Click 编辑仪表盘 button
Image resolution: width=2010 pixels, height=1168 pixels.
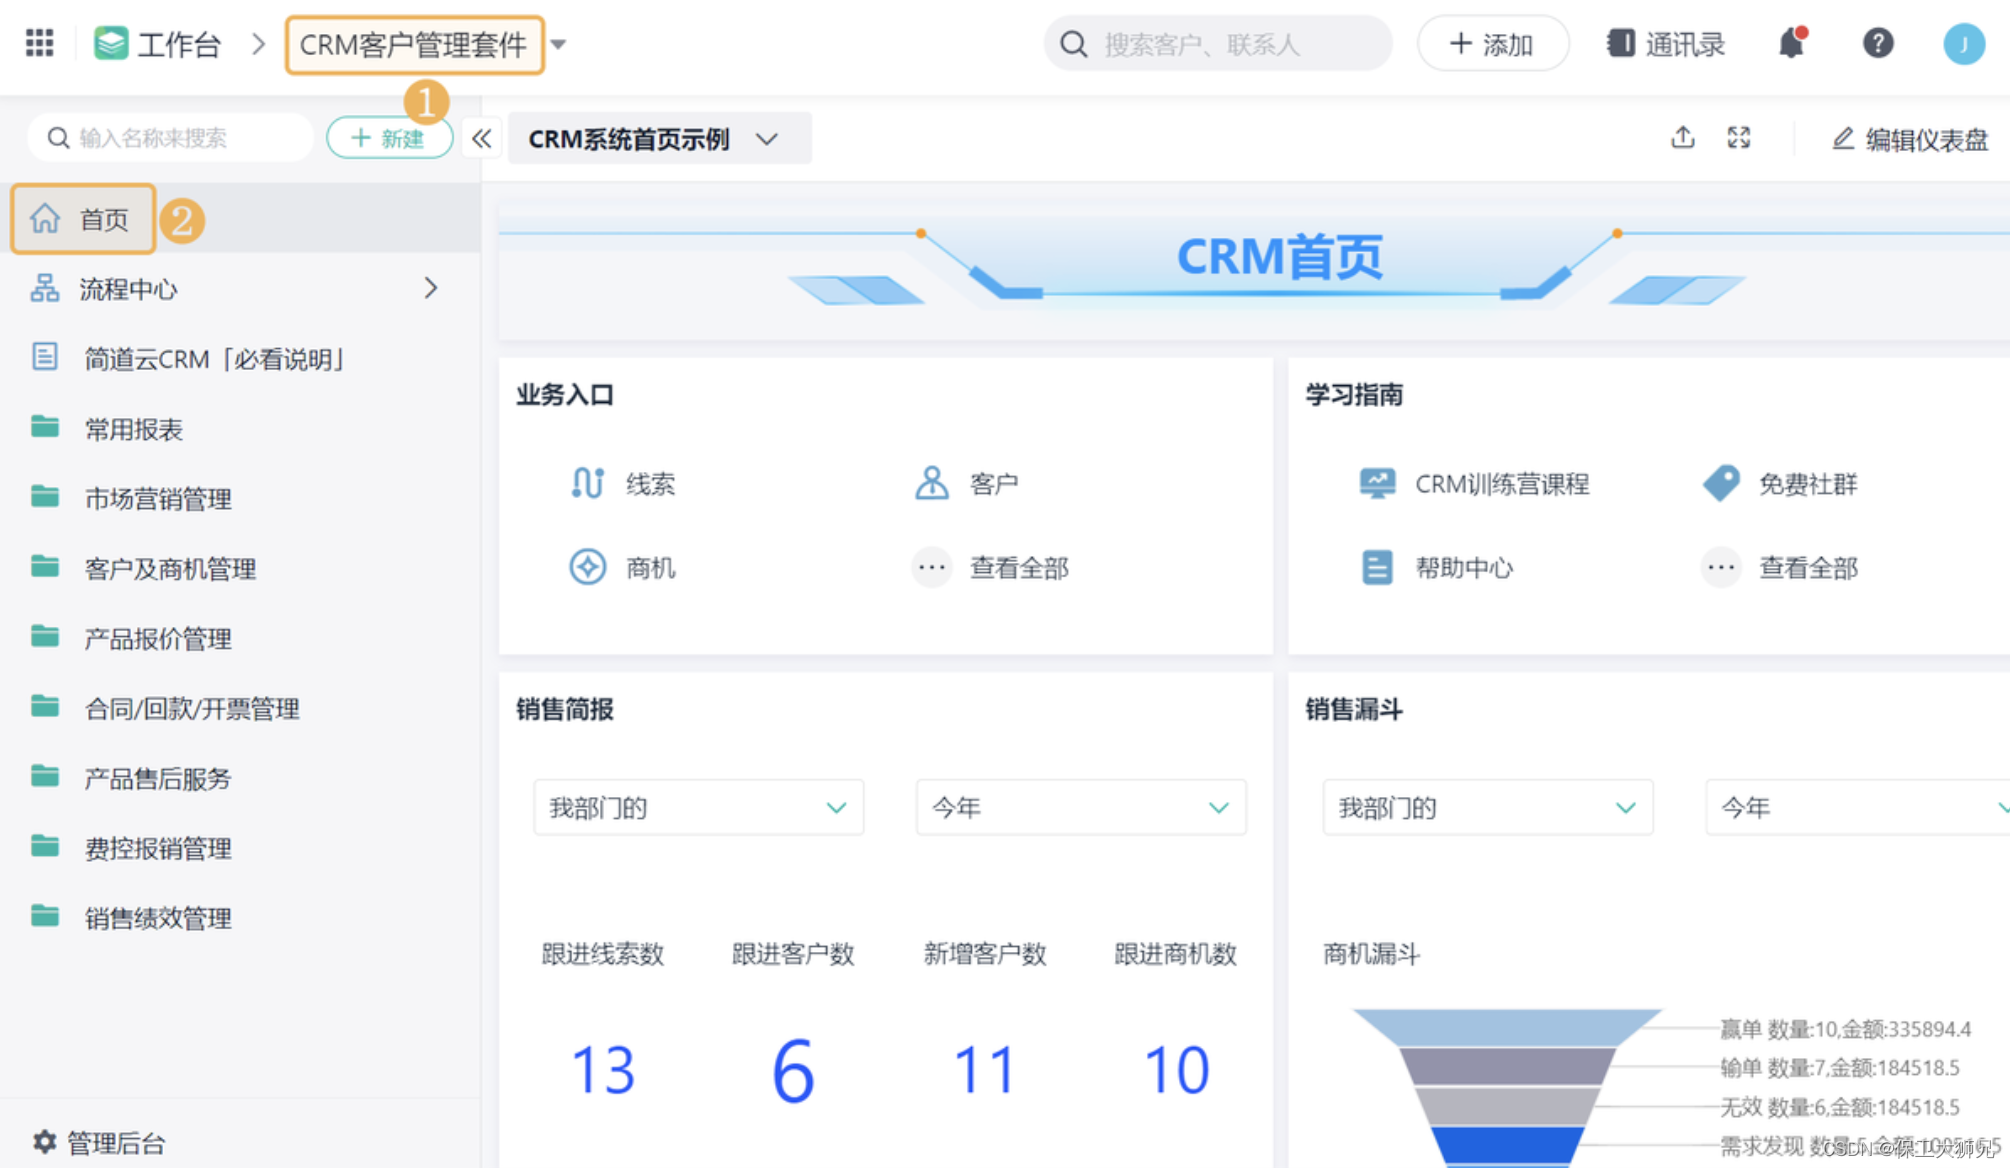[x=1909, y=139]
